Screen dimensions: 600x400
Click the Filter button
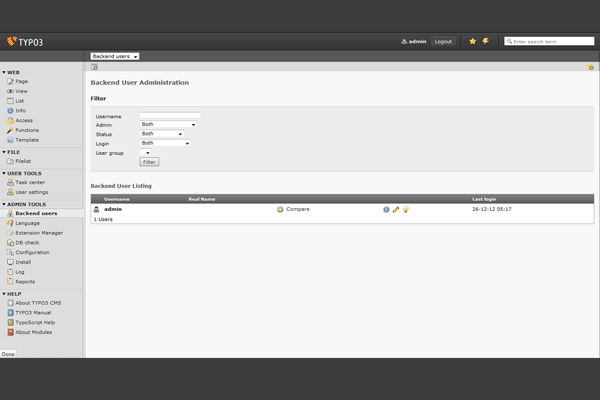(x=149, y=162)
